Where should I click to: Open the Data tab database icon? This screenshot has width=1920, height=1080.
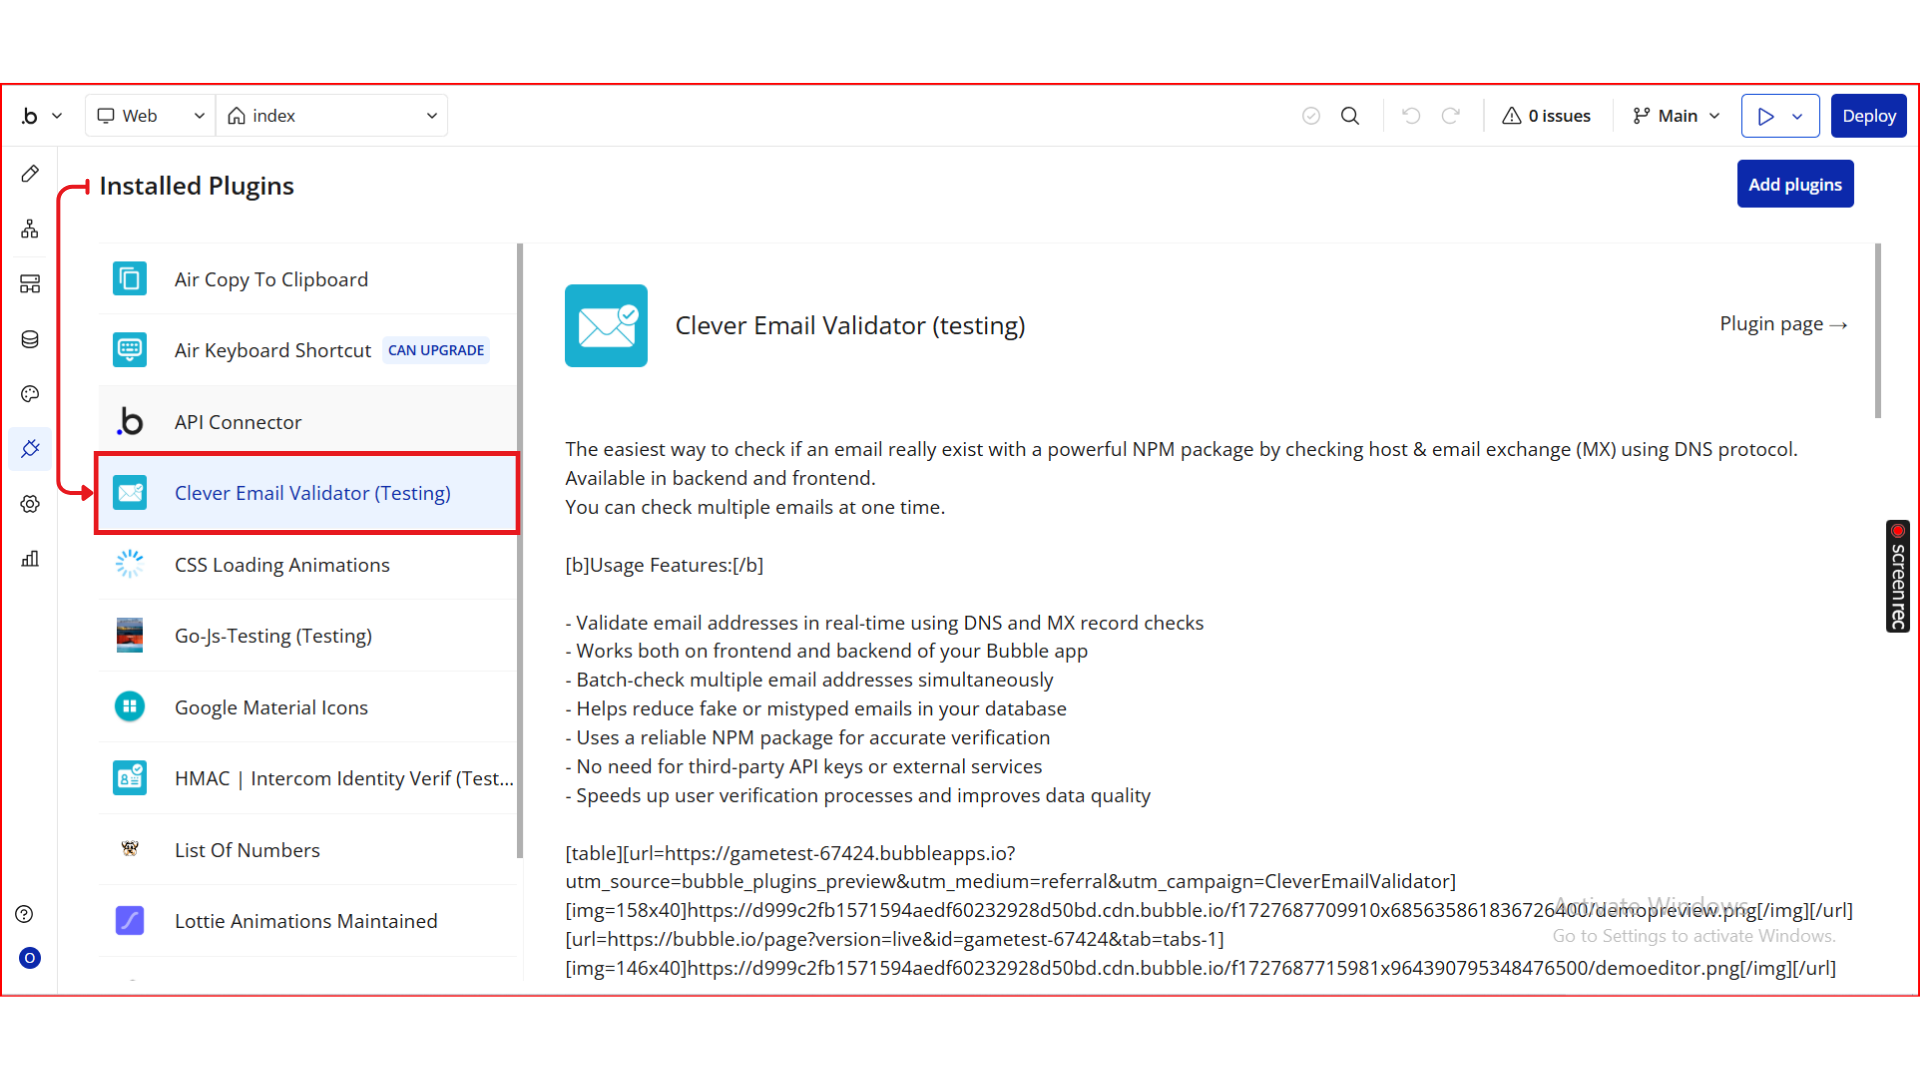coord(30,339)
